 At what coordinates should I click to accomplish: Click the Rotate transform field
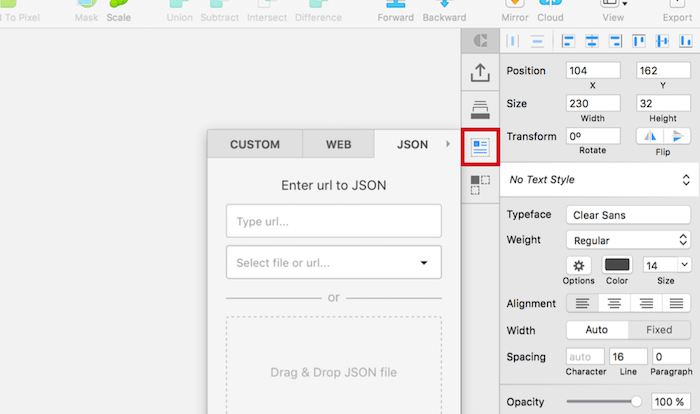[x=593, y=136]
